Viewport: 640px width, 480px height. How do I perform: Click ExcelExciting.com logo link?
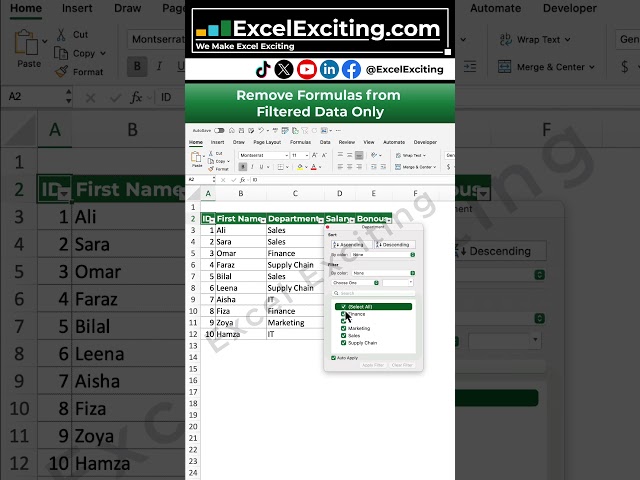pos(319,31)
